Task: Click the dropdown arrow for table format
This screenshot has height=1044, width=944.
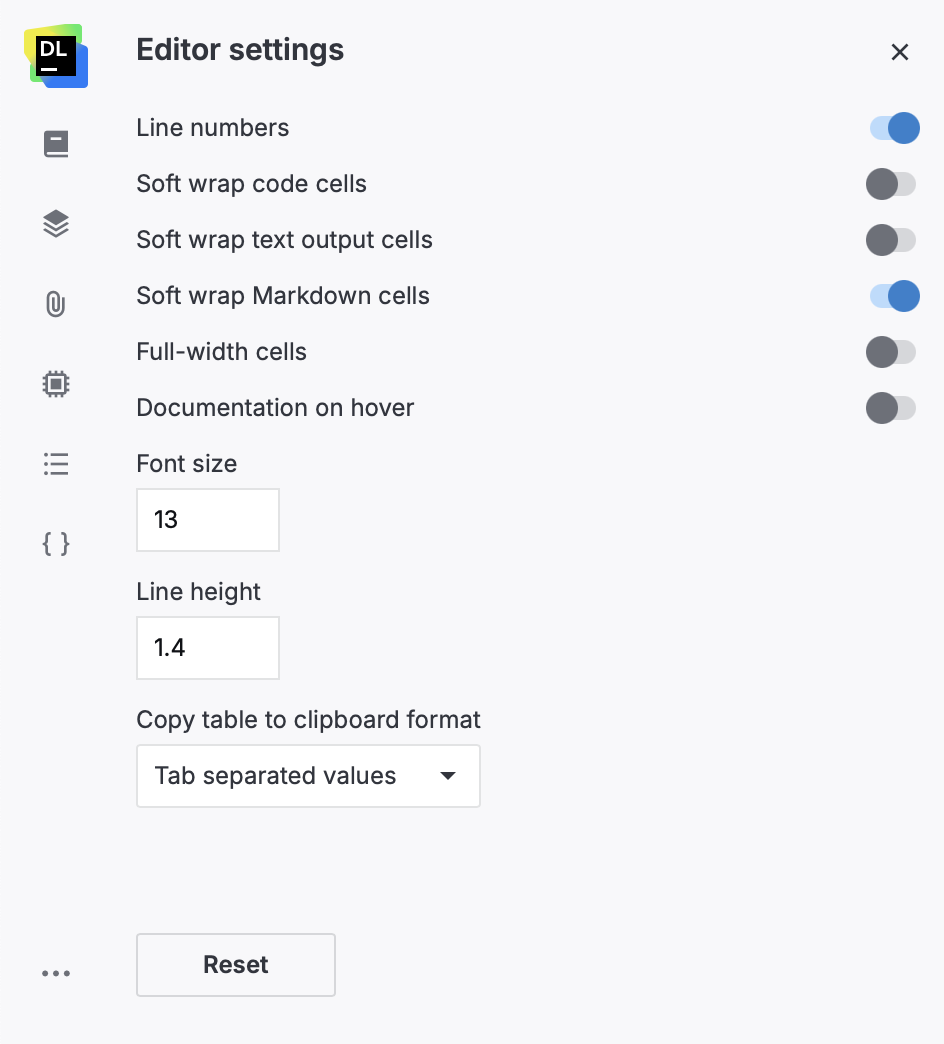Action: pyautogui.click(x=448, y=776)
